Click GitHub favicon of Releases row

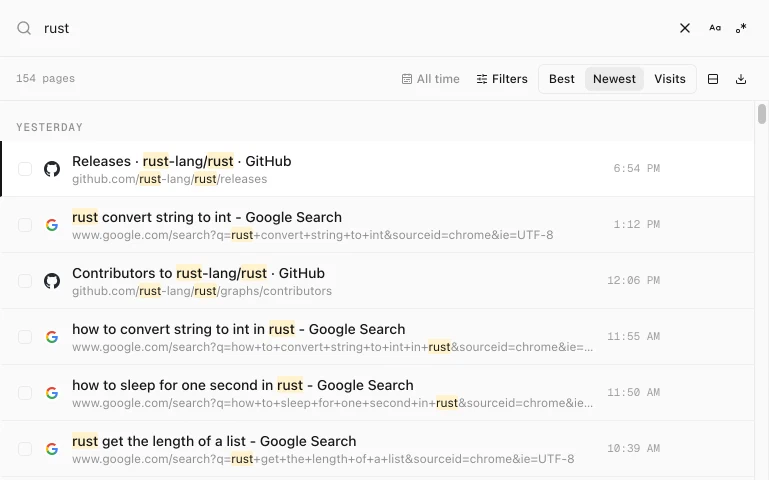[52, 169]
